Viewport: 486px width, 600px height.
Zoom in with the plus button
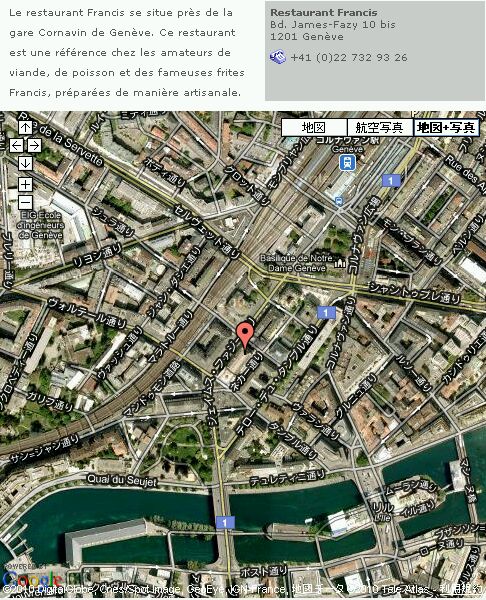click(x=26, y=185)
